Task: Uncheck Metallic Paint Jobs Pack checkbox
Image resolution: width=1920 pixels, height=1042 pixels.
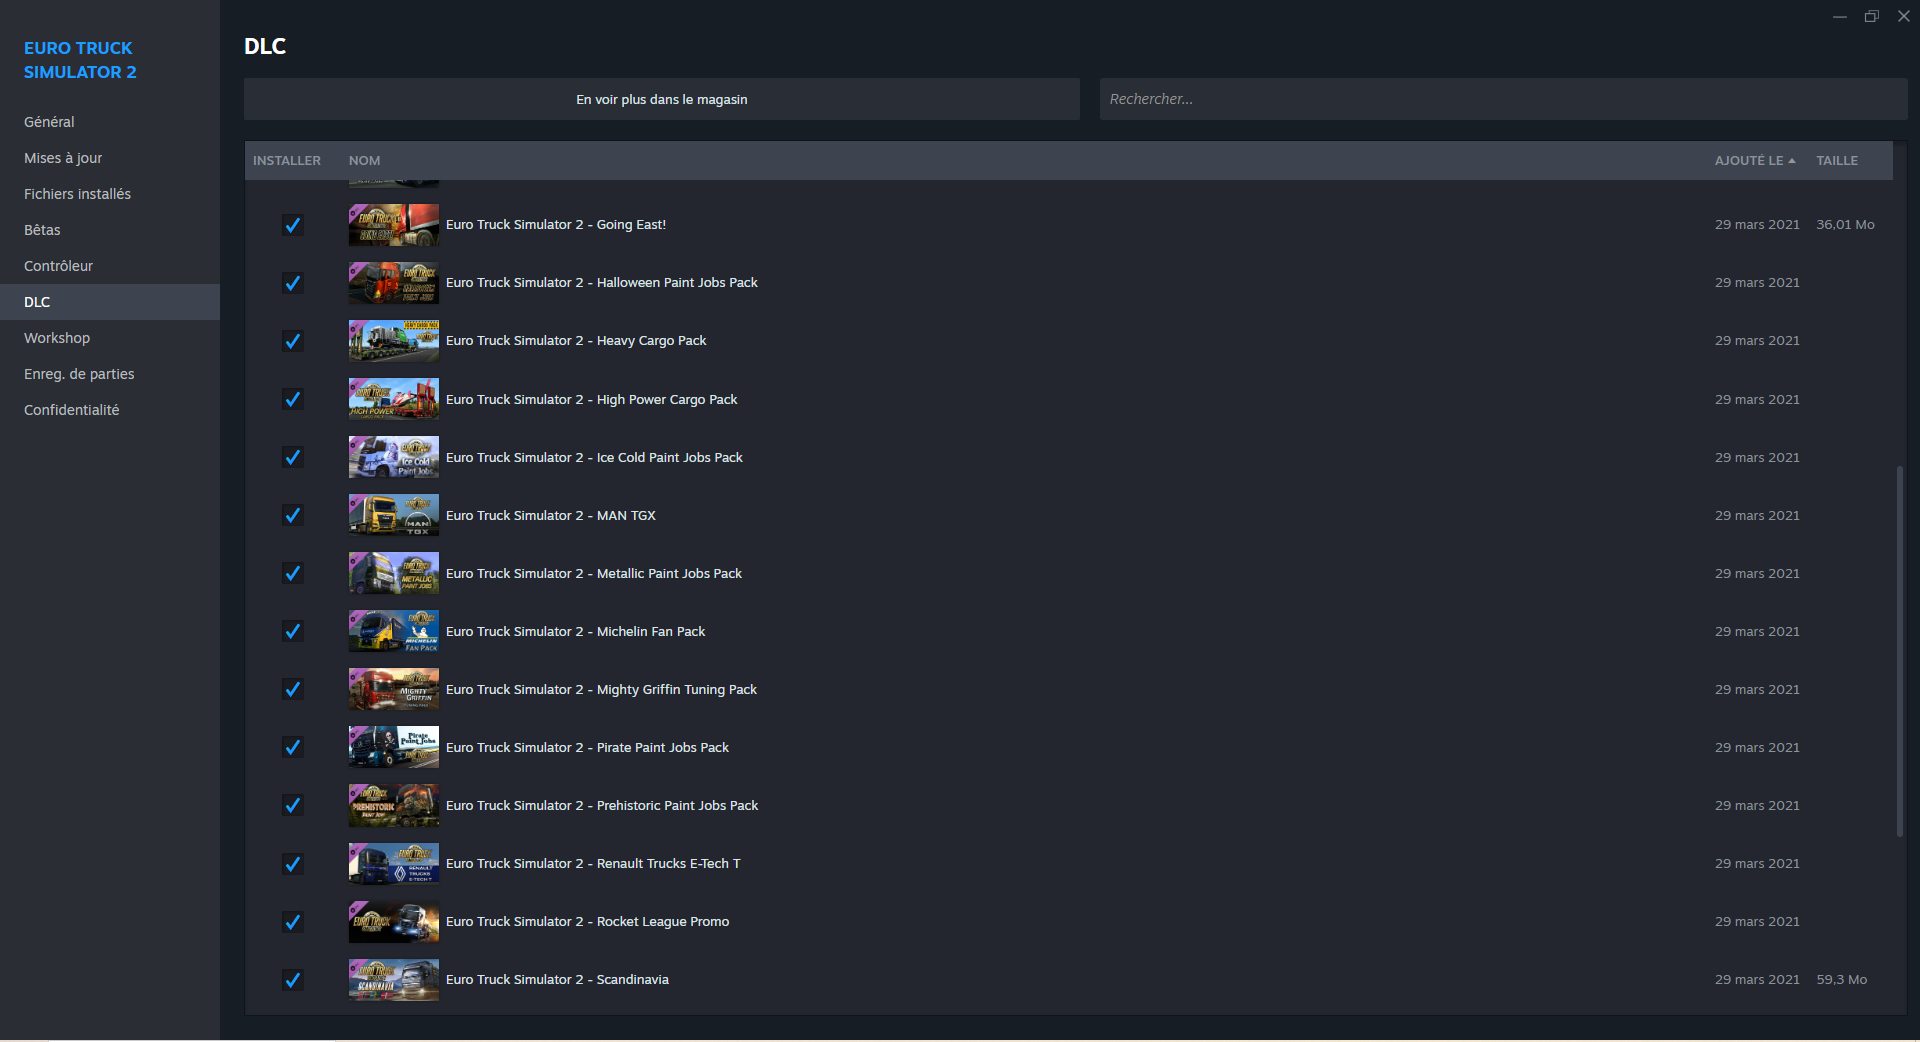Action: 292,573
